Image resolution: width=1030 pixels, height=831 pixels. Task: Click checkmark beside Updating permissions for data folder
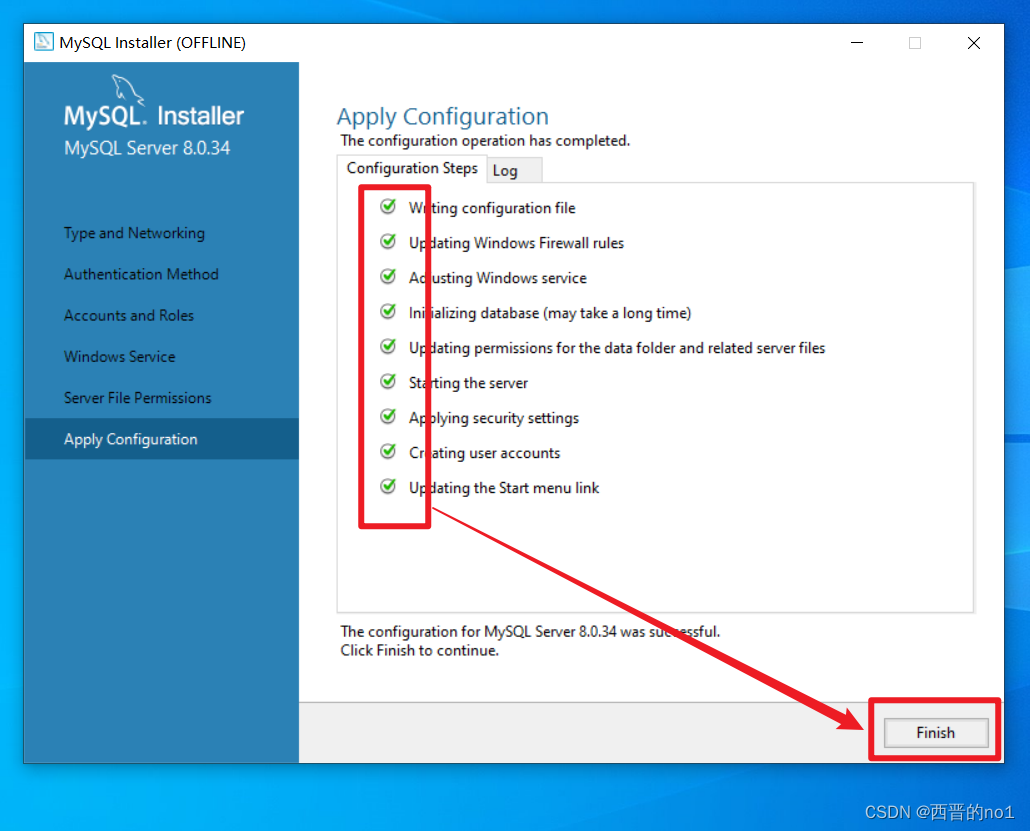pyautogui.click(x=388, y=346)
